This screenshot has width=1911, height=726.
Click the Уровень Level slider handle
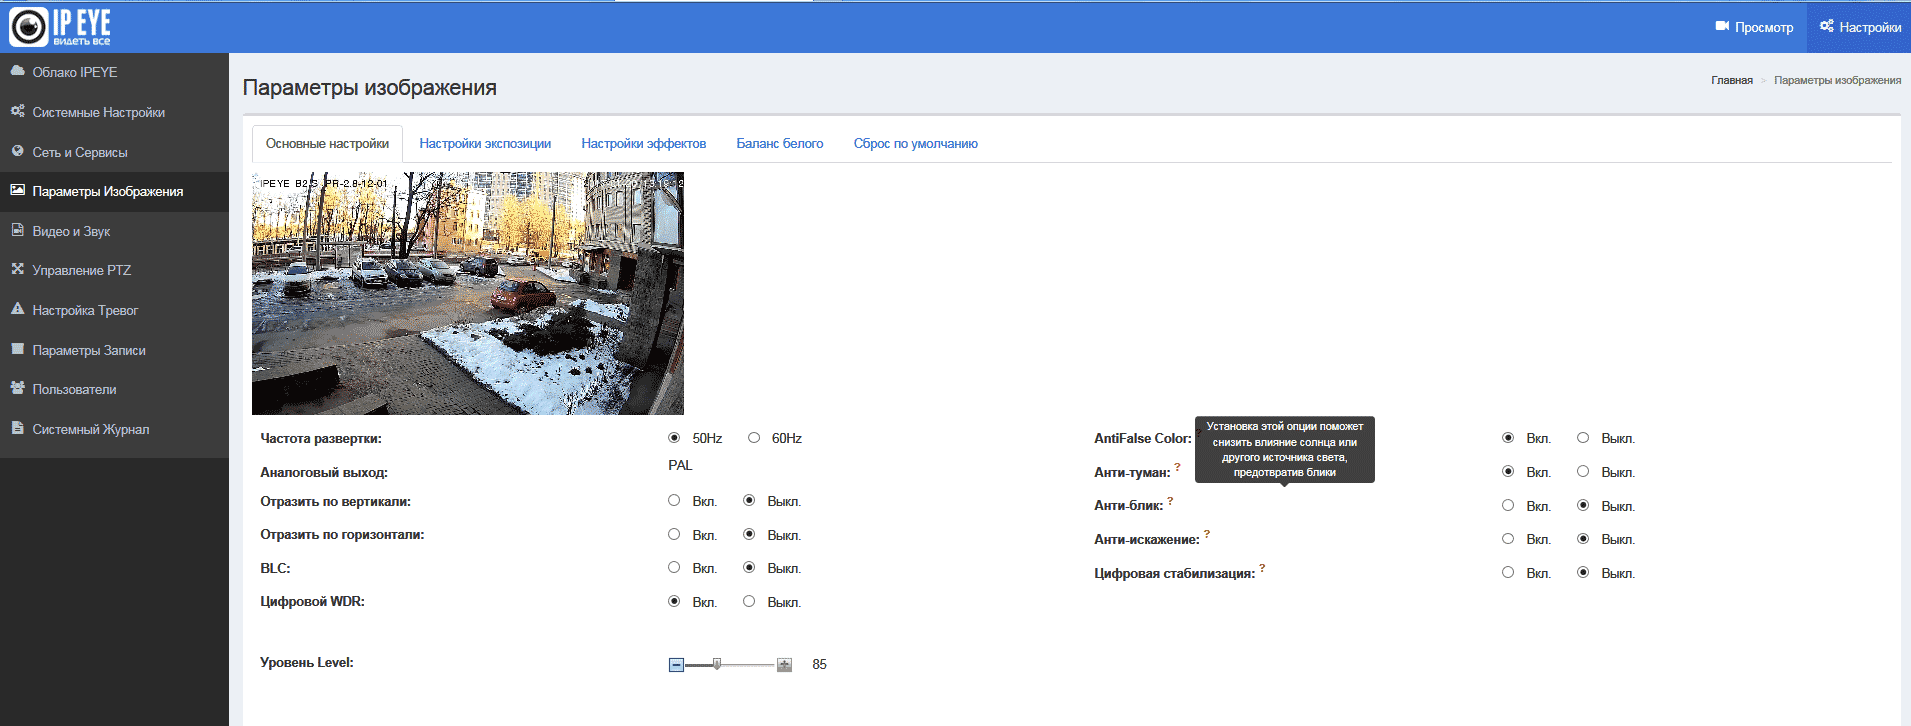[717, 664]
